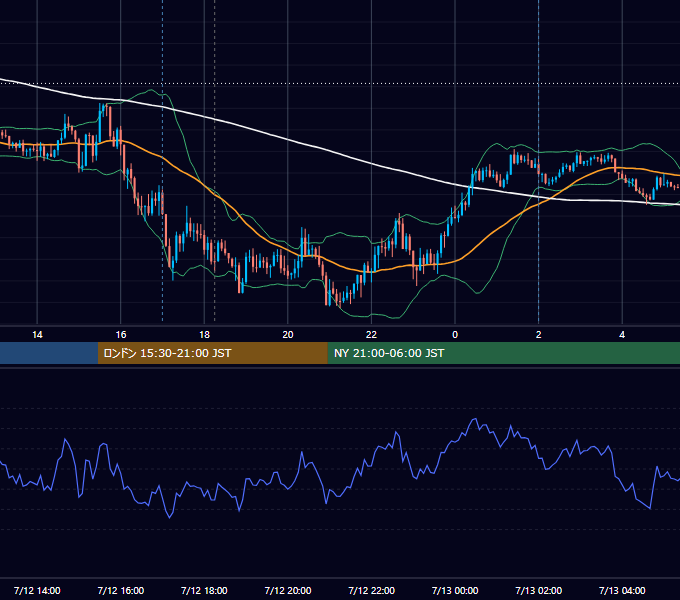Viewport: 680px width, 600px height.
Task: Click the 7/12 18:00 date label
Action: pos(204,590)
